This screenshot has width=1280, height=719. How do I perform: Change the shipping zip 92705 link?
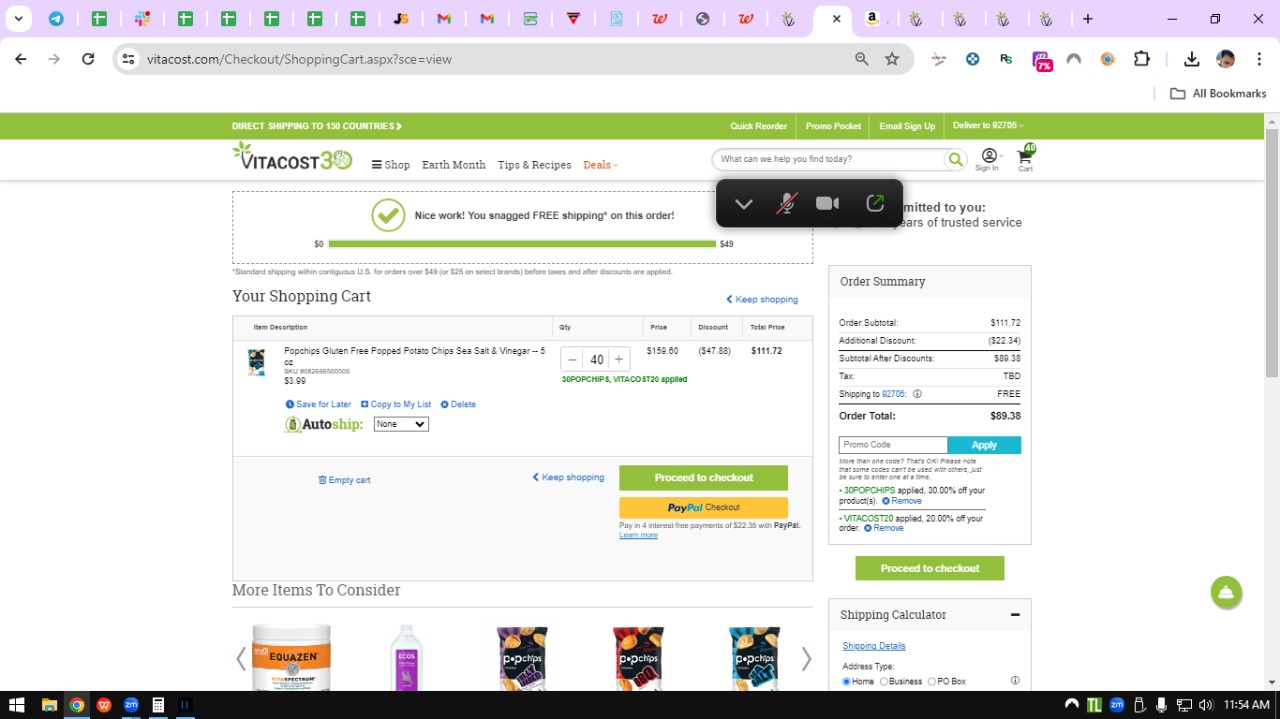click(893, 394)
